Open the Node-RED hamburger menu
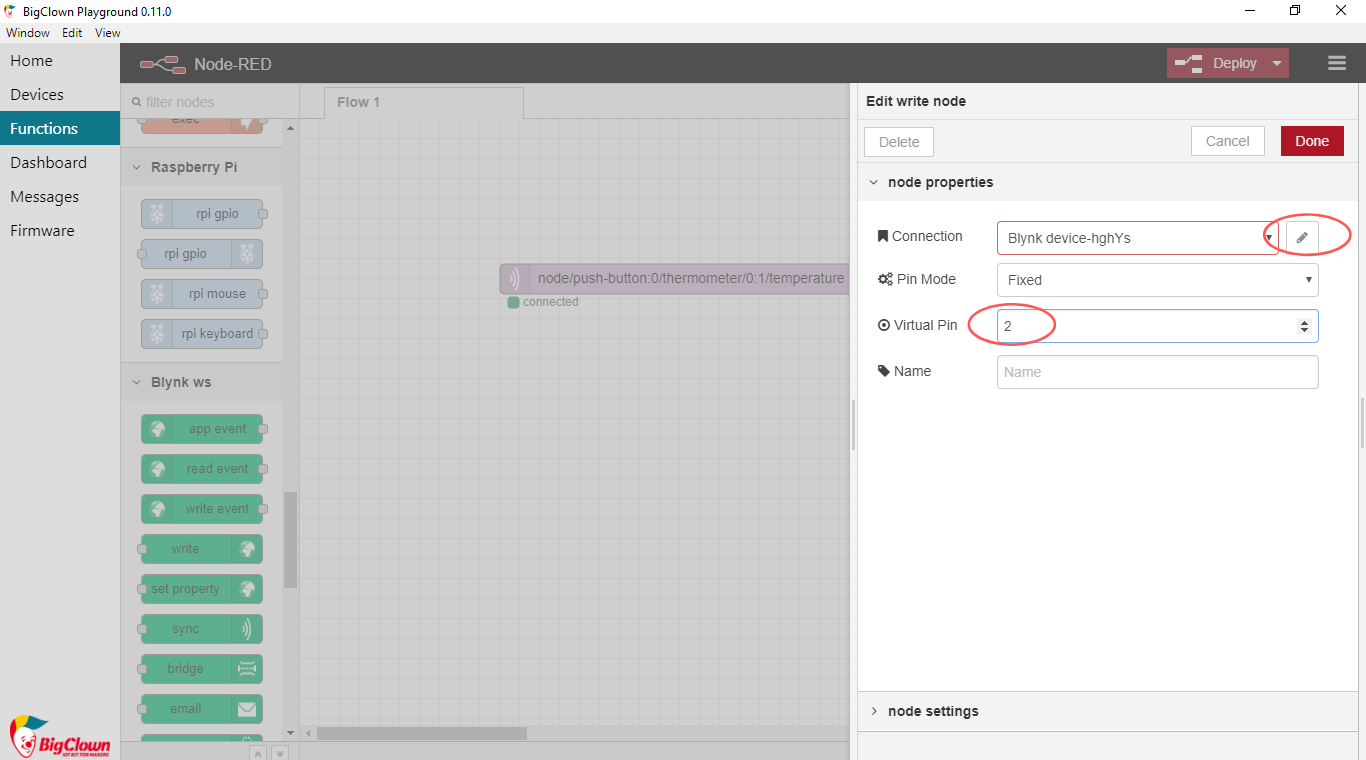 (1337, 63)
